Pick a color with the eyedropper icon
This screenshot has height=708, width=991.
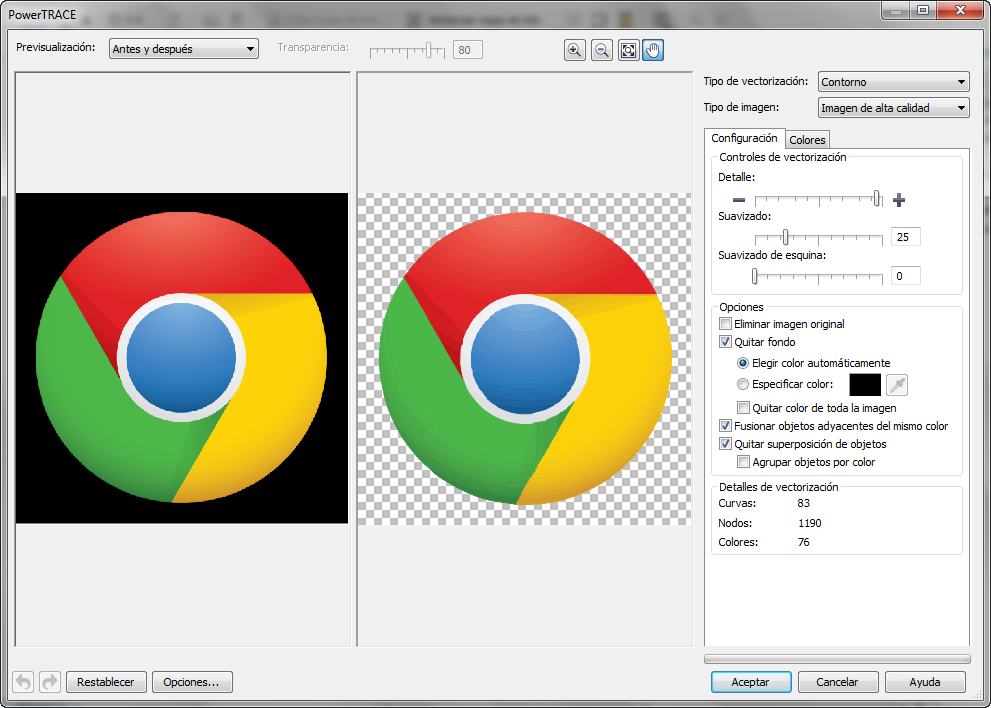(x=896, y=384)
